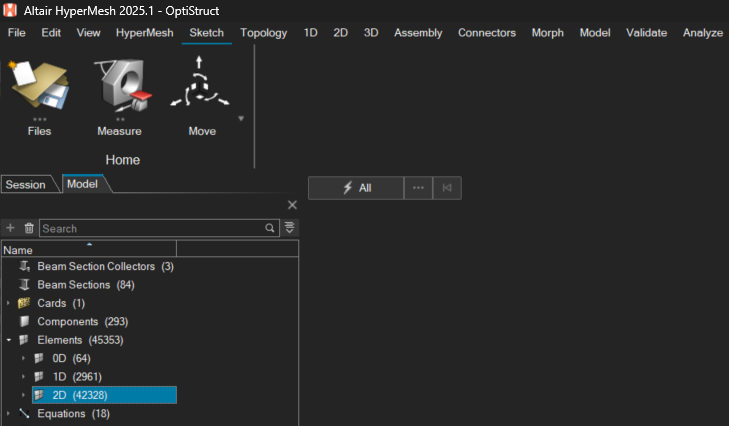Open the browser filter options icon
729x426 pixels.
point(290,228)
